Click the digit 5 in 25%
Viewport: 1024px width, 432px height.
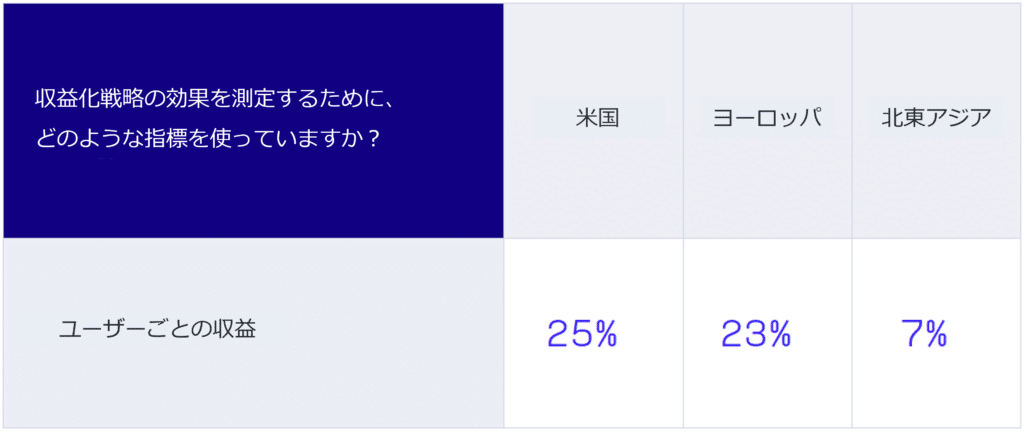tap(581, 334)
